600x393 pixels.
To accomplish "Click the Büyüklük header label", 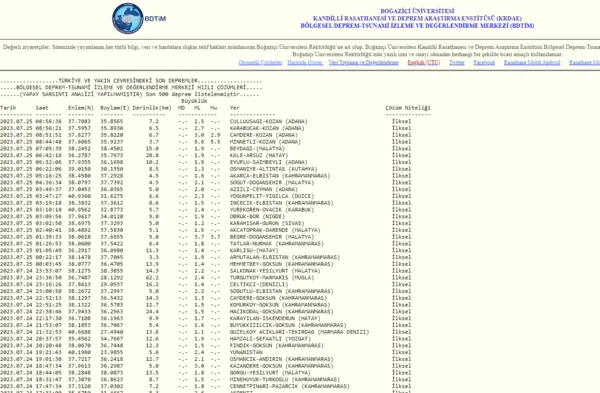I will [194, 101].
